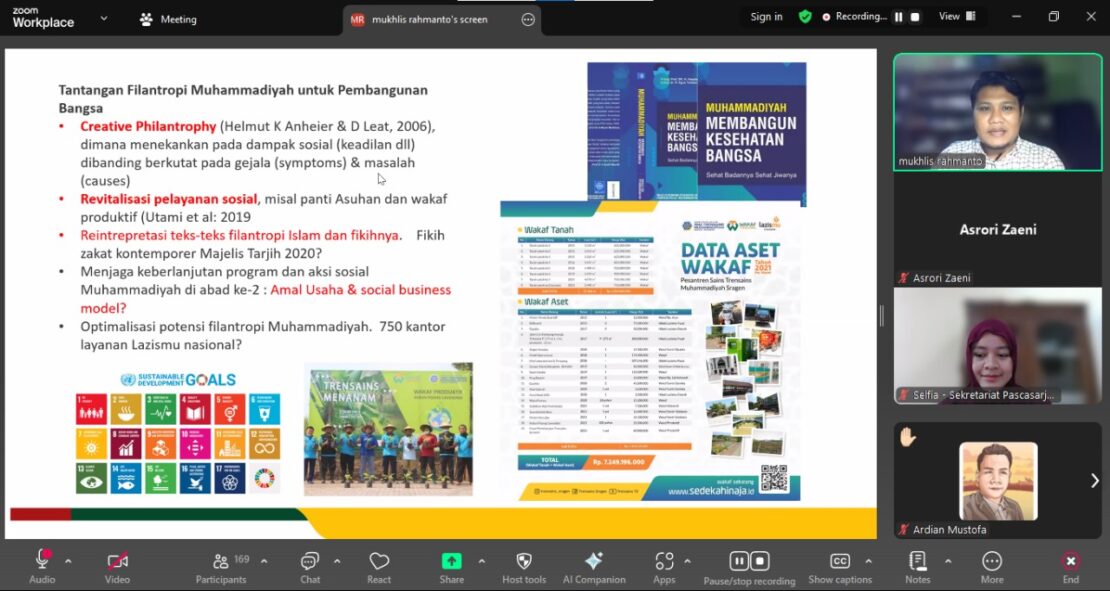
Task: Click the gallery panel divider handle
Action: [x=881, y=316]
